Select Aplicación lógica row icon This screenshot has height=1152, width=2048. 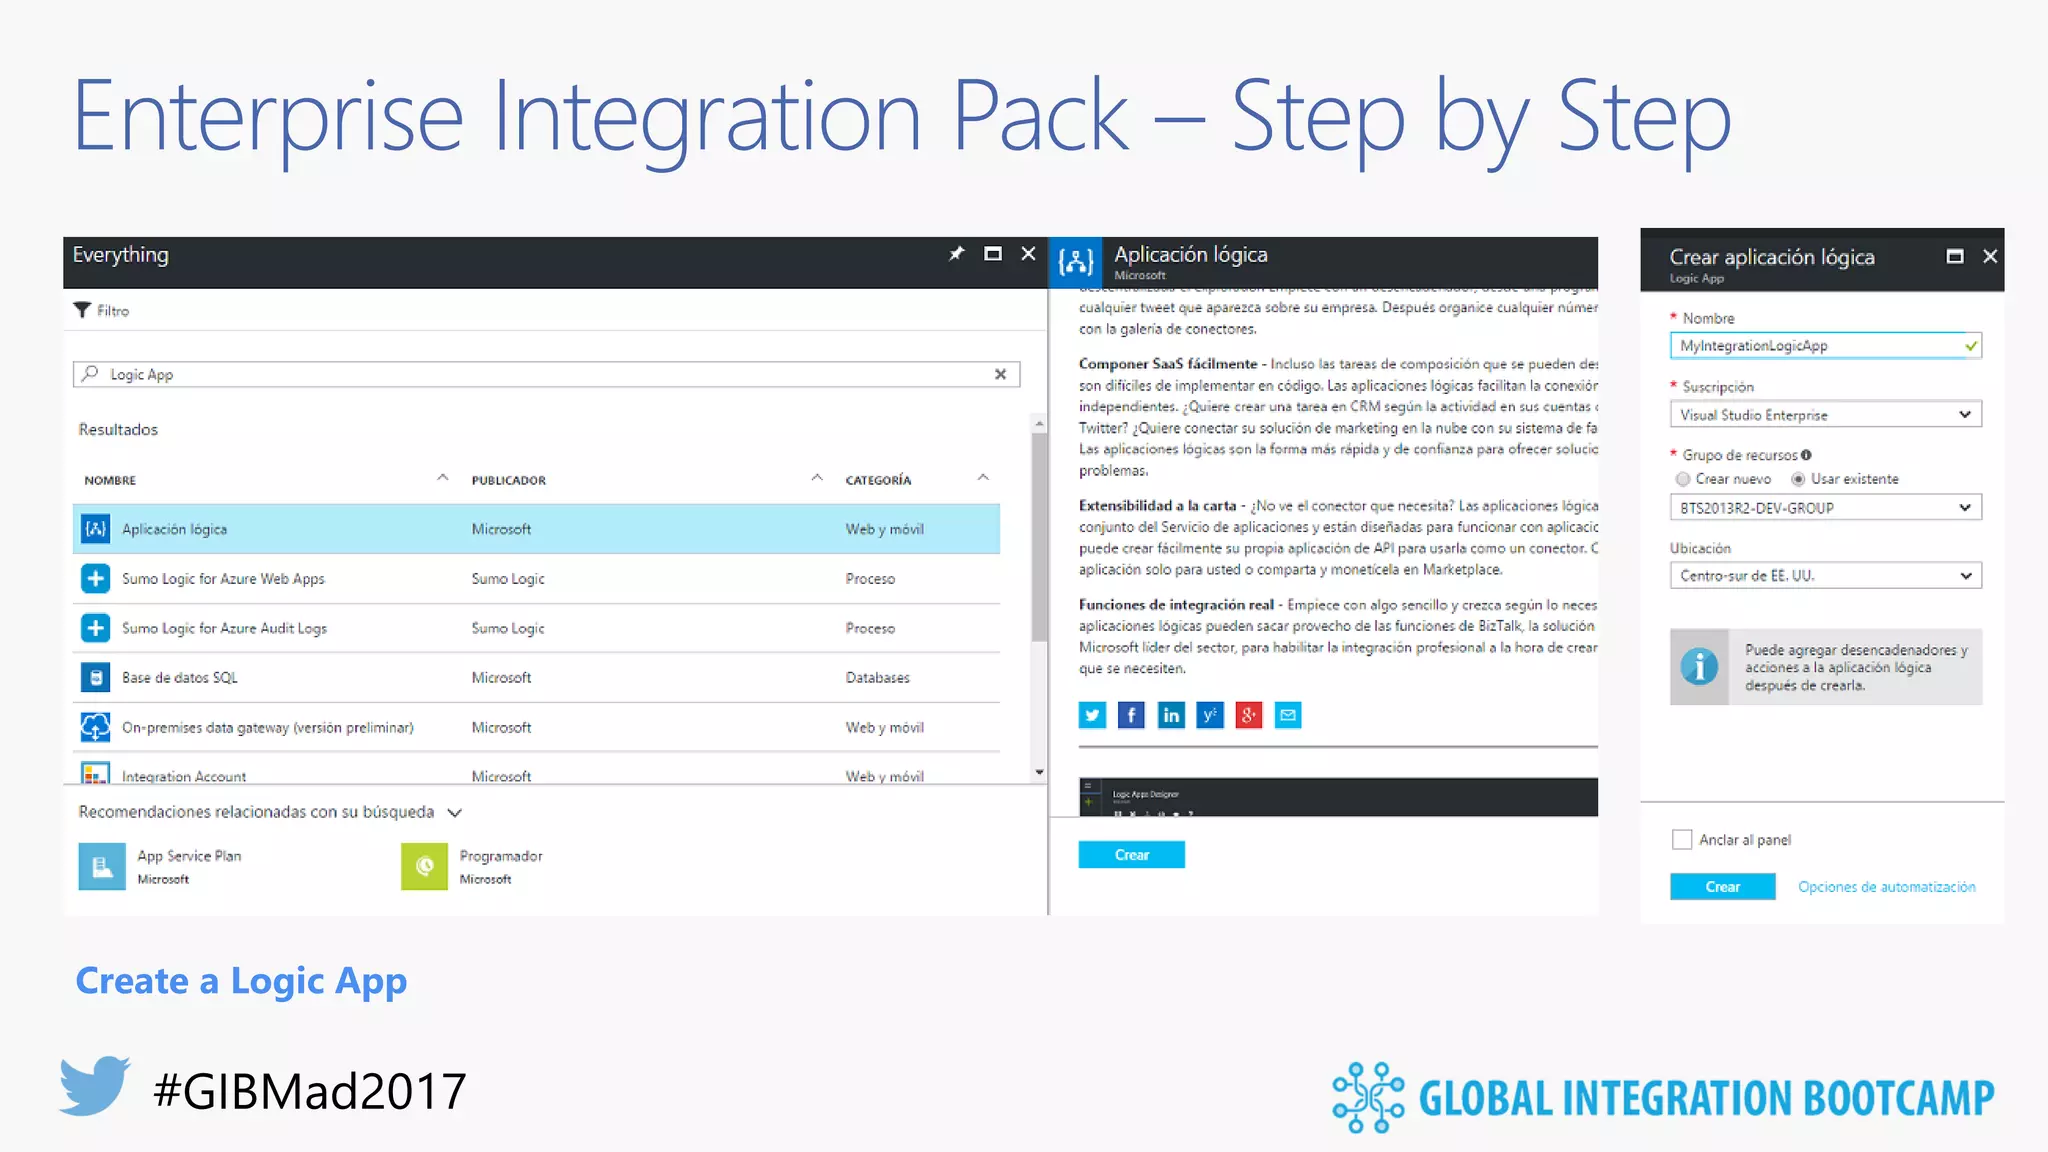point(95,529)
